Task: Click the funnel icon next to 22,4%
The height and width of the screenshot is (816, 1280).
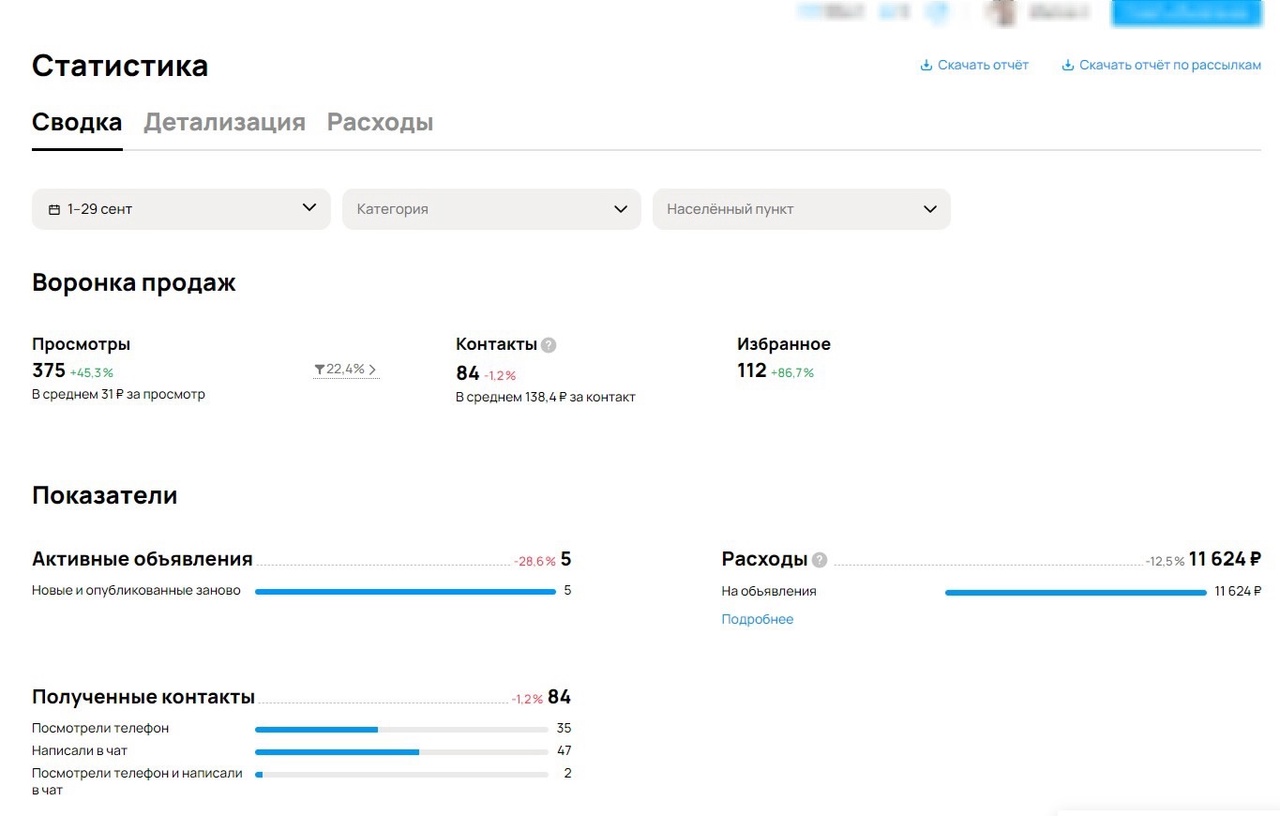Action: [319, 370]
